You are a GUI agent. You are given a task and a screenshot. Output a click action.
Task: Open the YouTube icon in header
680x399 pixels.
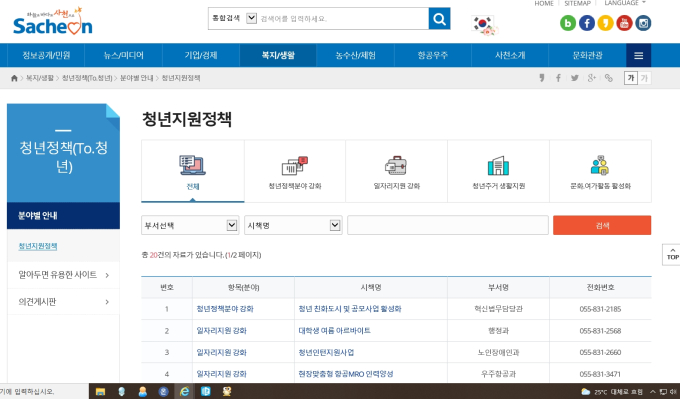click(x=624, y=23)
